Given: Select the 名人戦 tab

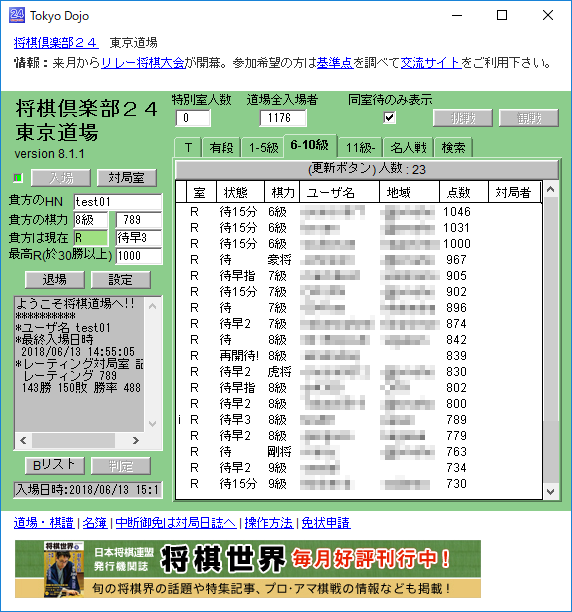Looking at the screenshot, I should point(409,148).
